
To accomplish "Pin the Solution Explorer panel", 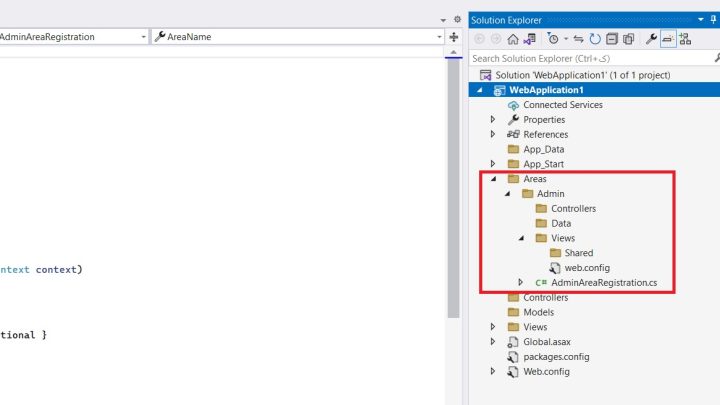I will (x=713, y=19).
